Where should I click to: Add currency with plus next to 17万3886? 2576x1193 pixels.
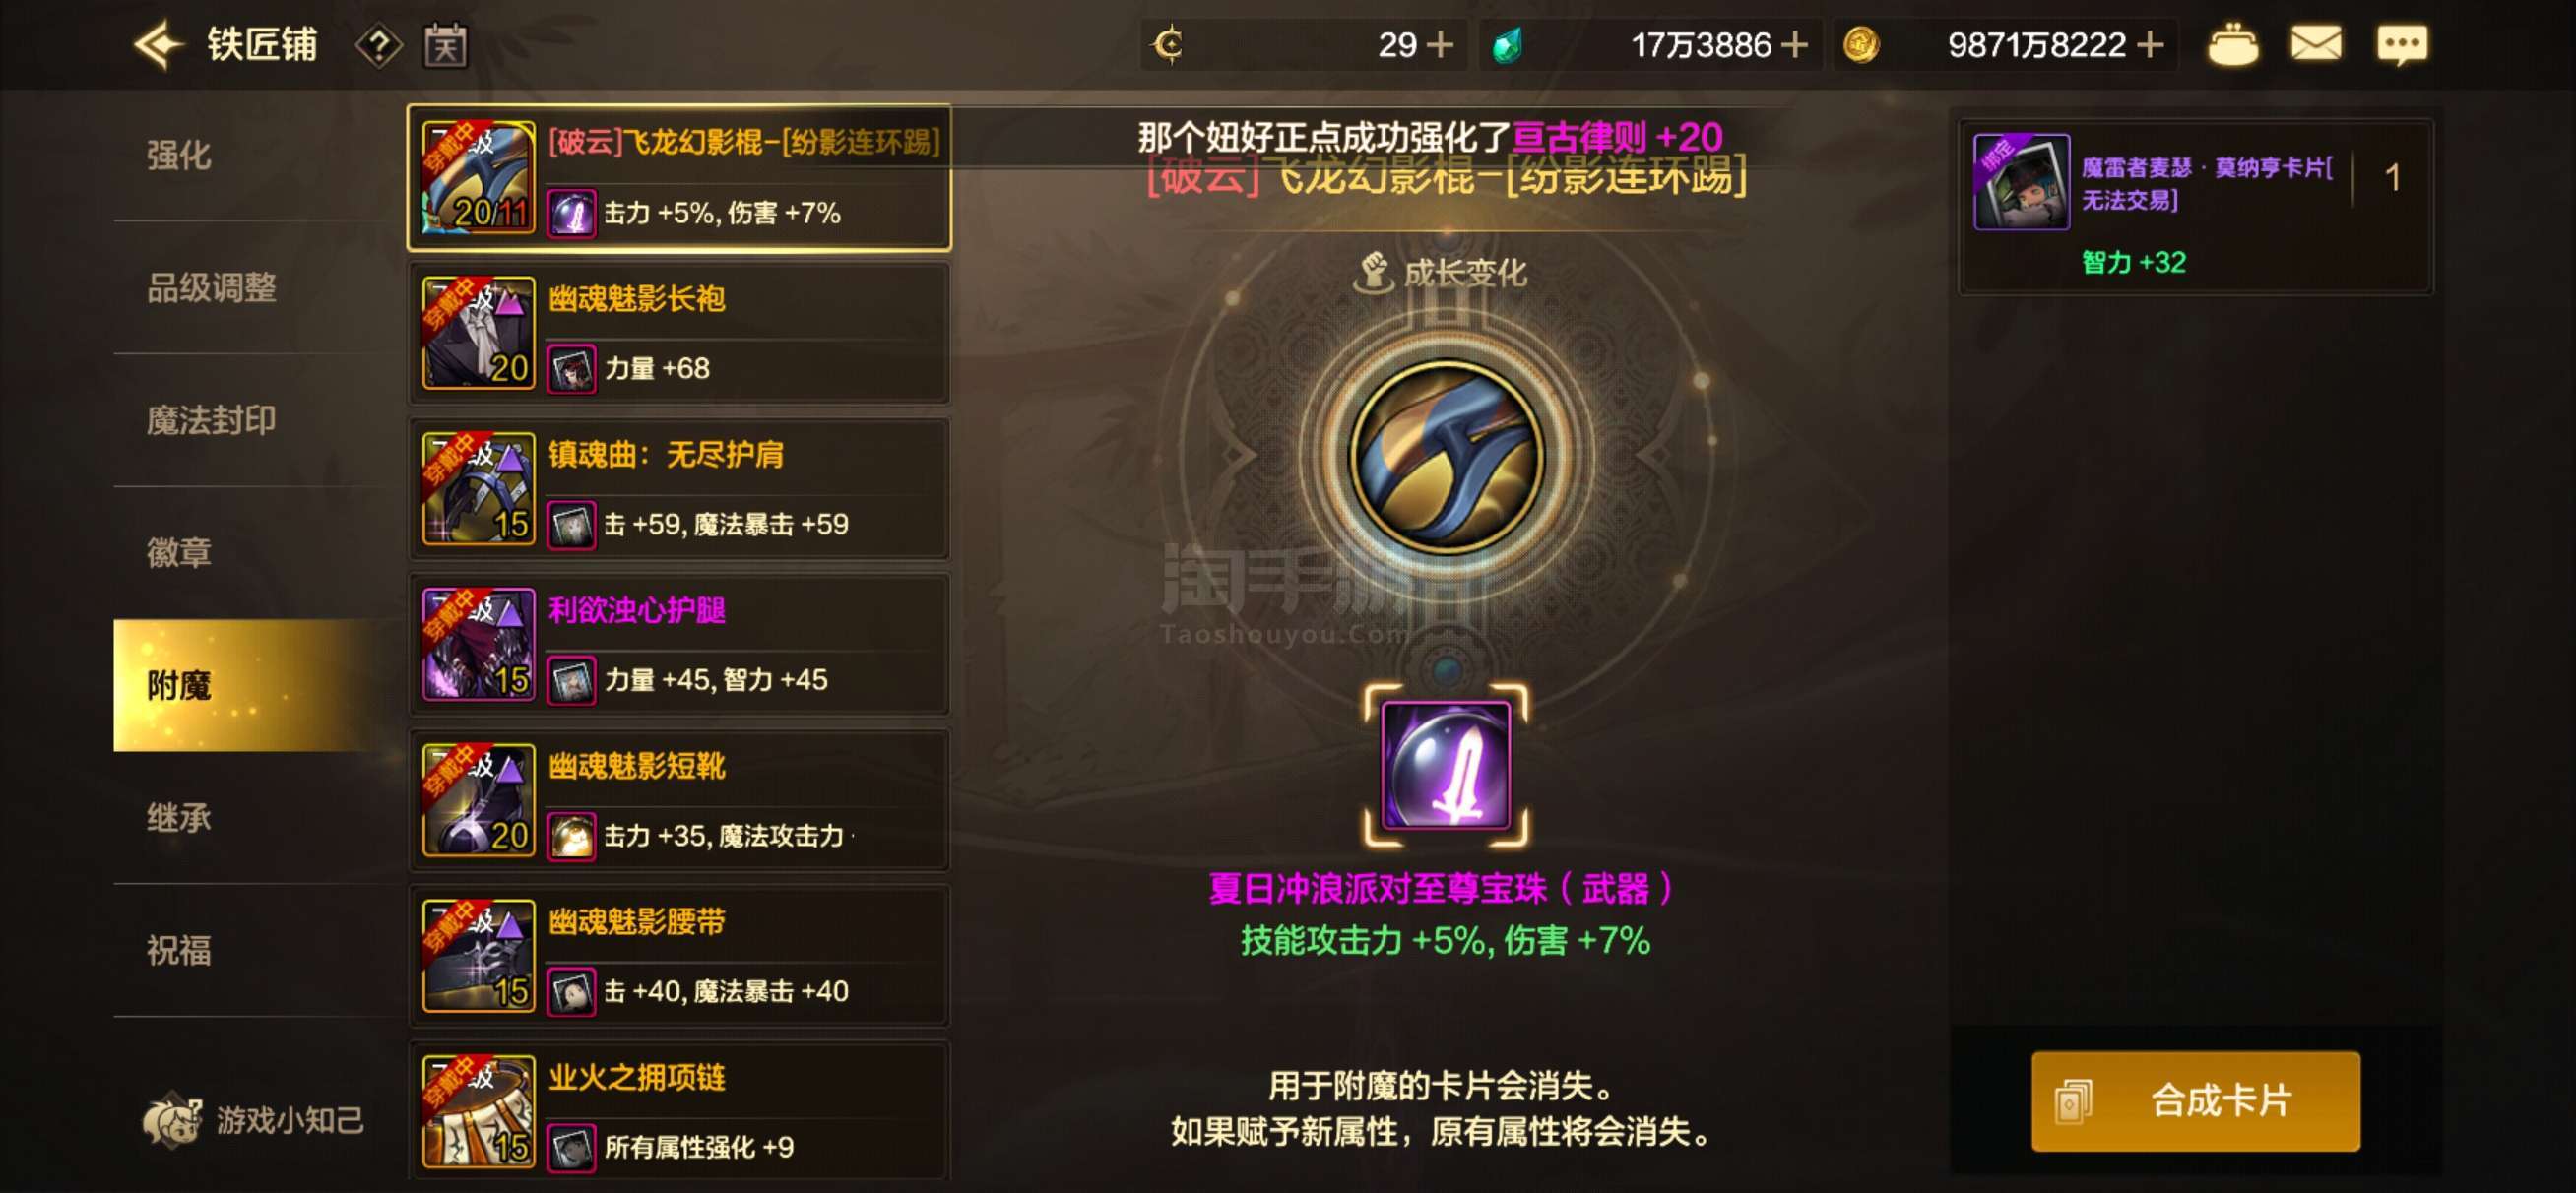click(x=1794, y=45)
